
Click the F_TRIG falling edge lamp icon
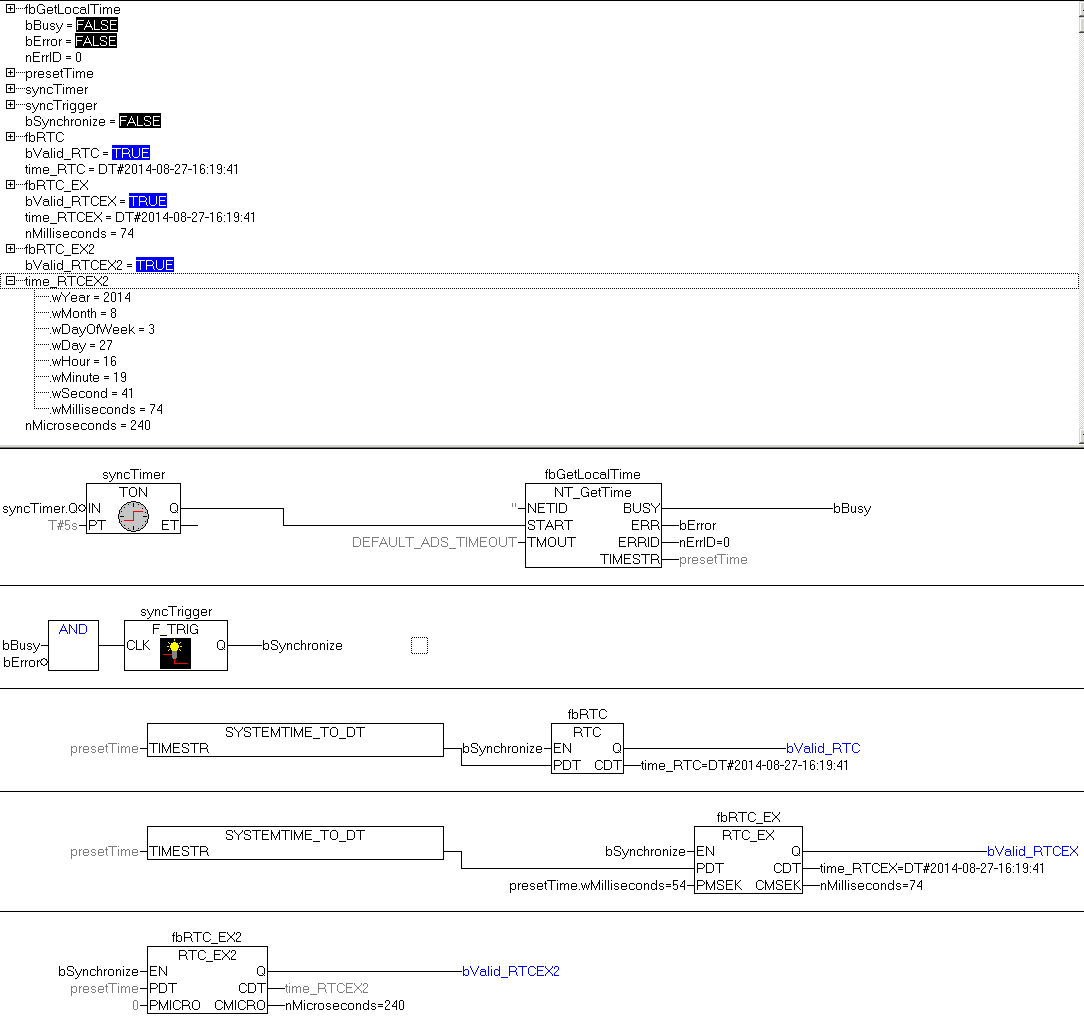click(x=175, y=653)
